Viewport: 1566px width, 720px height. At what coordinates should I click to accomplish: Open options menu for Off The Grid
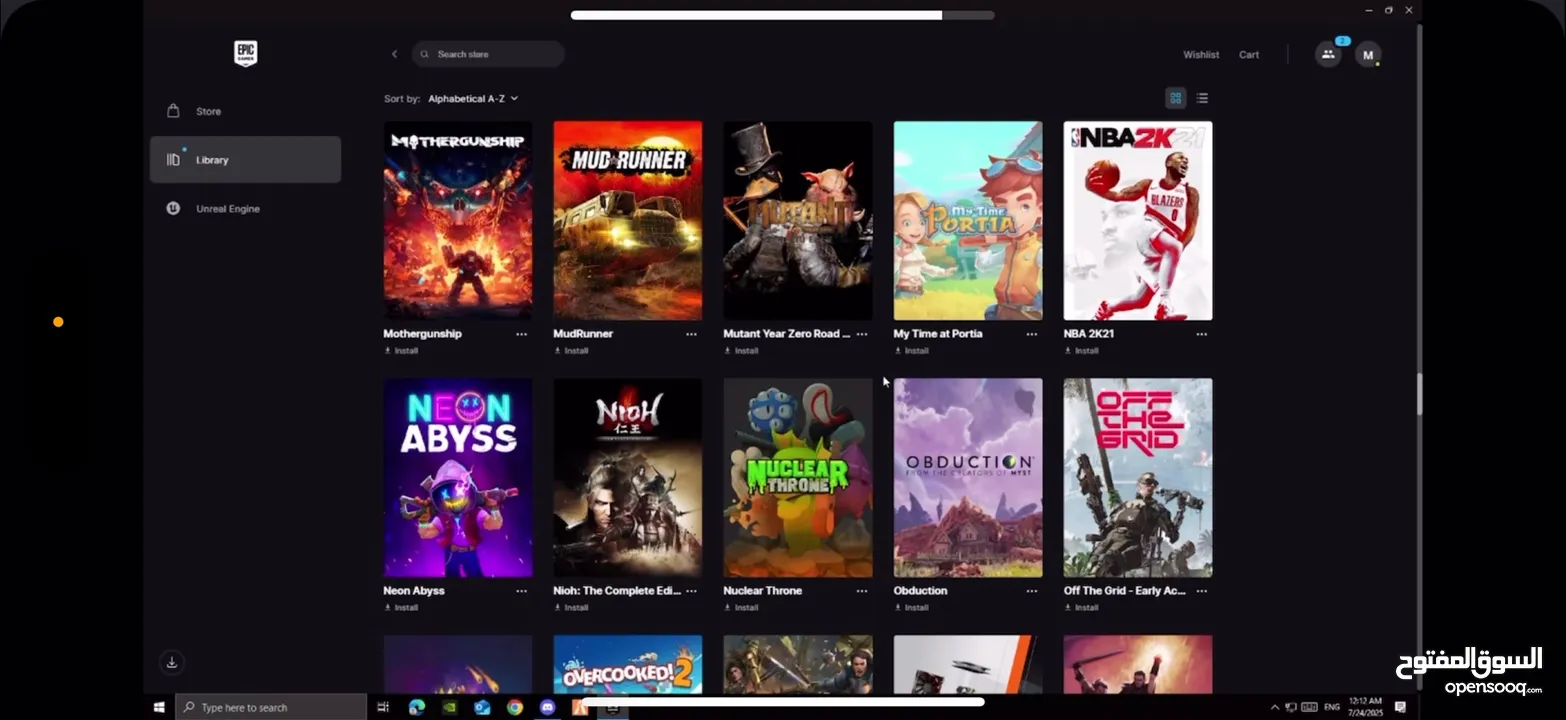[1202, 591]
